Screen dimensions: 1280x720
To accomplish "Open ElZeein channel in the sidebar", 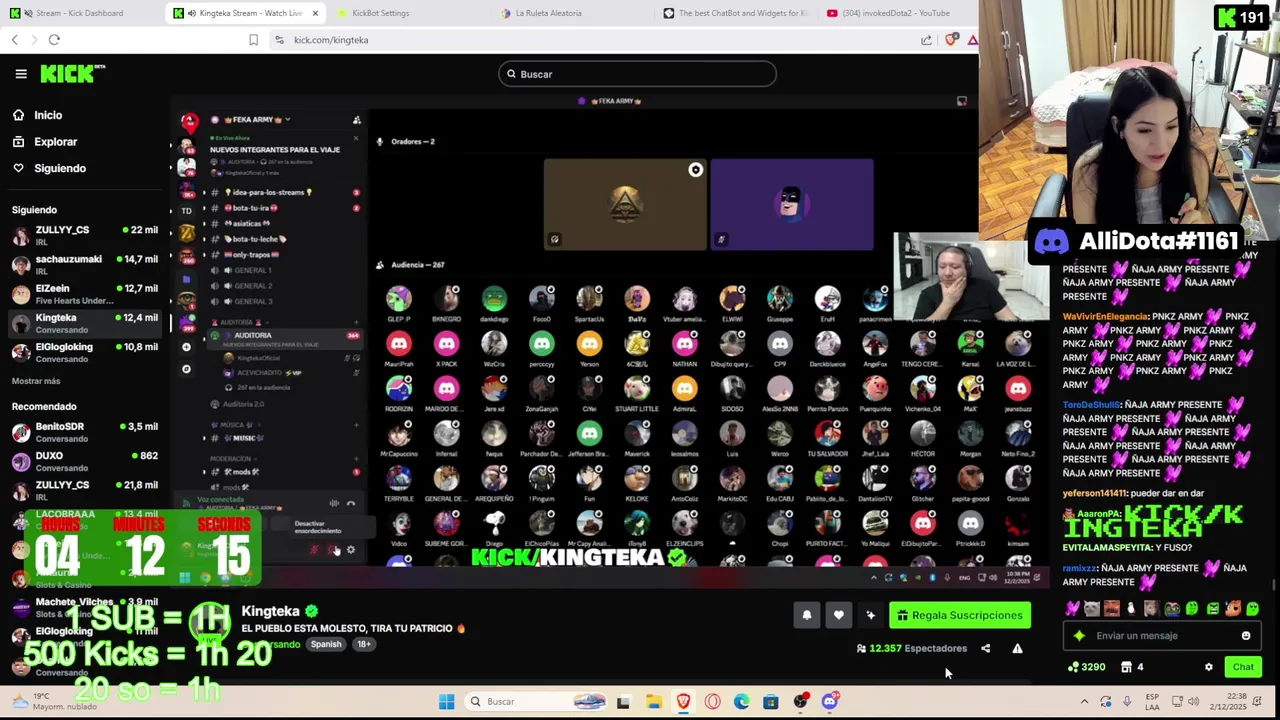I will [x=85, y=294].
